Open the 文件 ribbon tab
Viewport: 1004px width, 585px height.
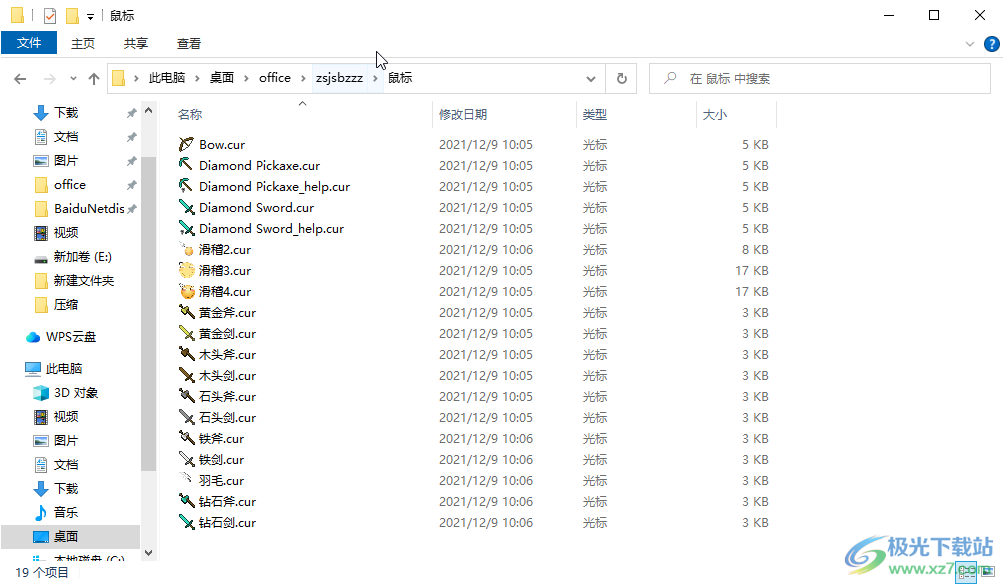tap(29, 43)
